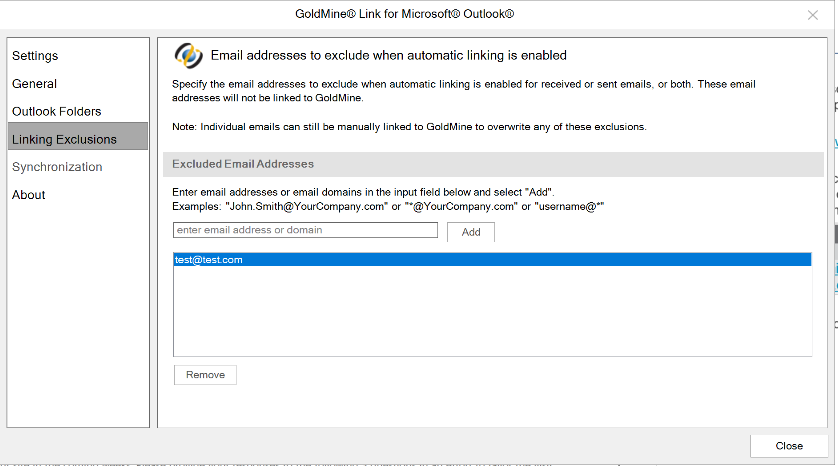Open the Outlook Folders page
Viewport: 838px width, 466px height.
pyautogui.click(x=56, y=111)
